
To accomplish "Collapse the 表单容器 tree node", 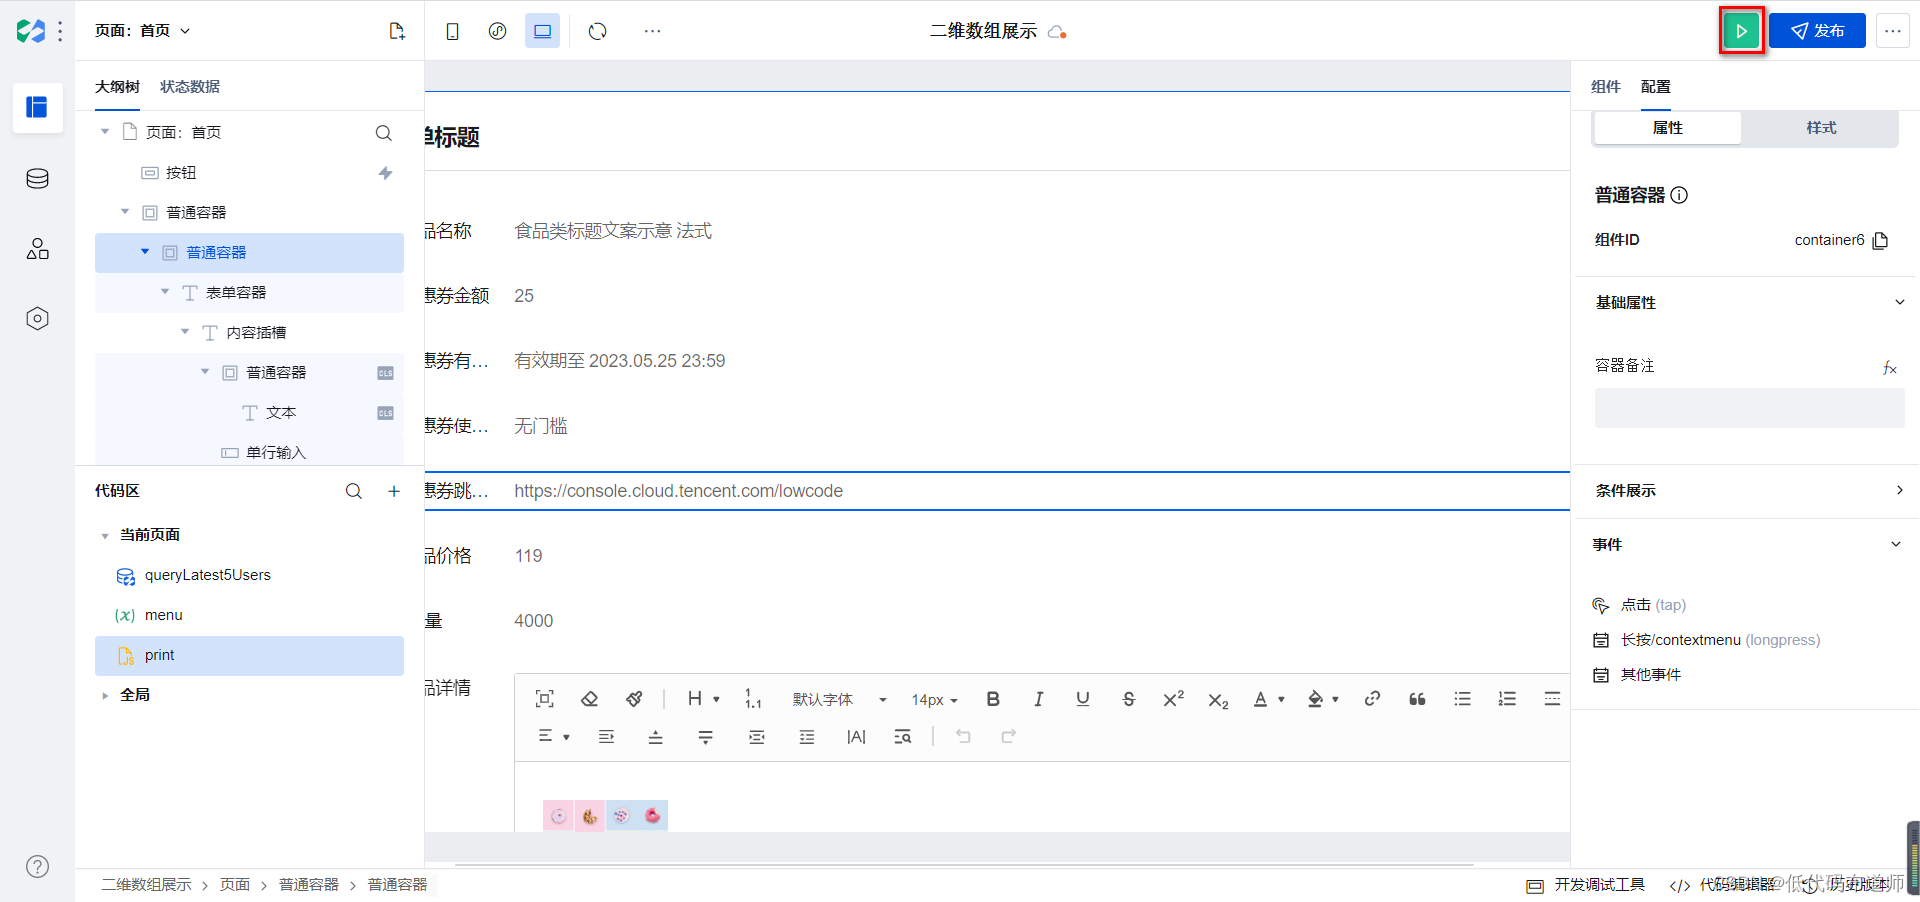I will click(x=165, y=292).
